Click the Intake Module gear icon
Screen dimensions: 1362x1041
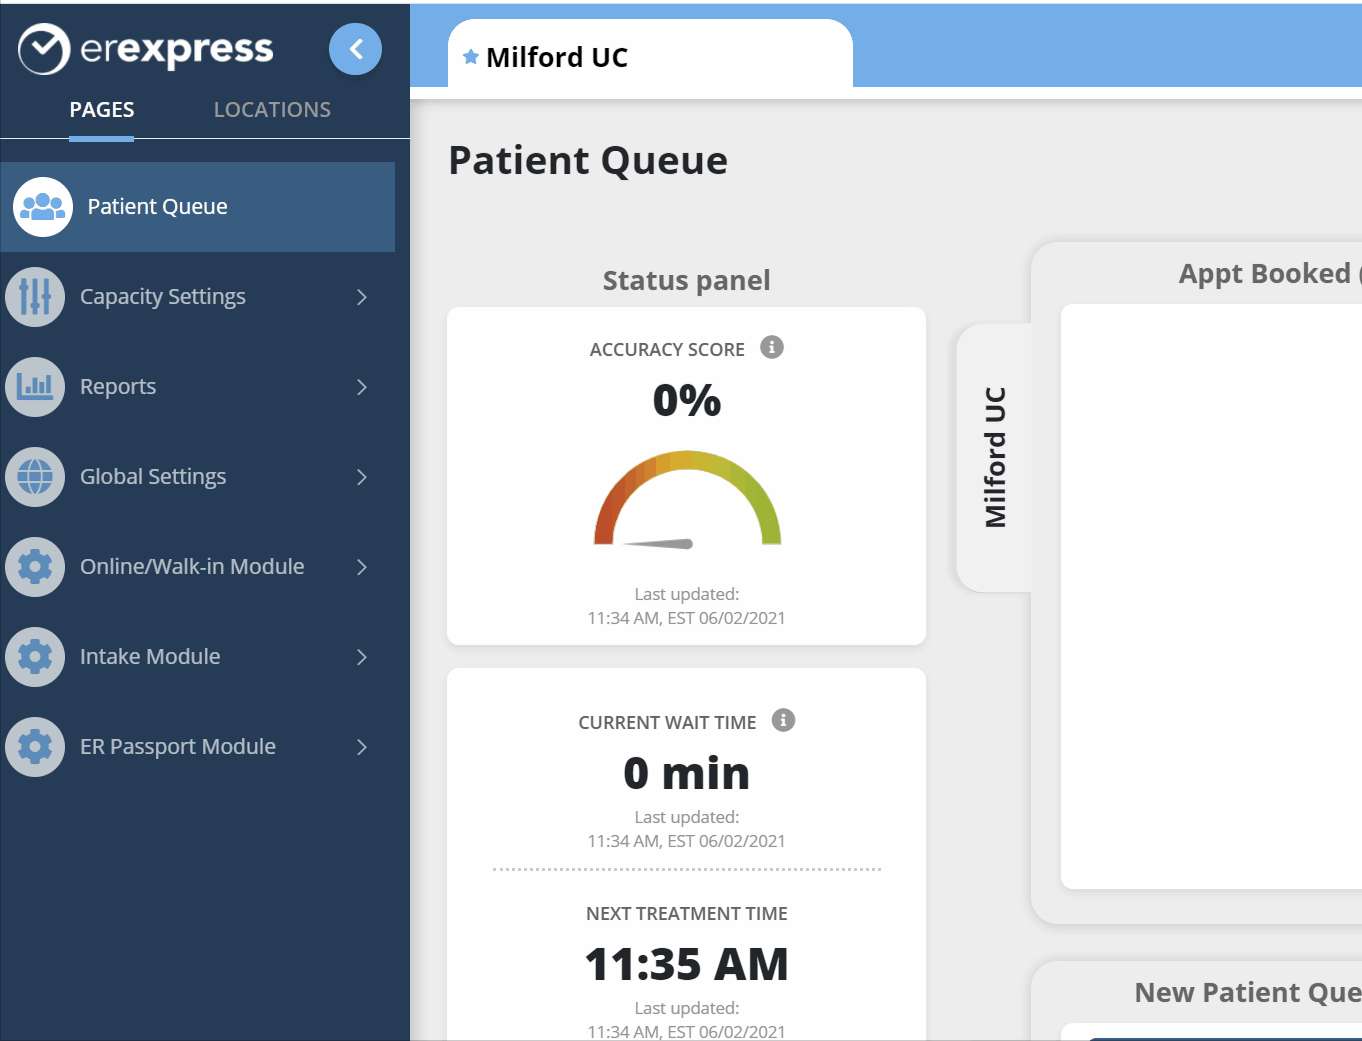point(35,657)
